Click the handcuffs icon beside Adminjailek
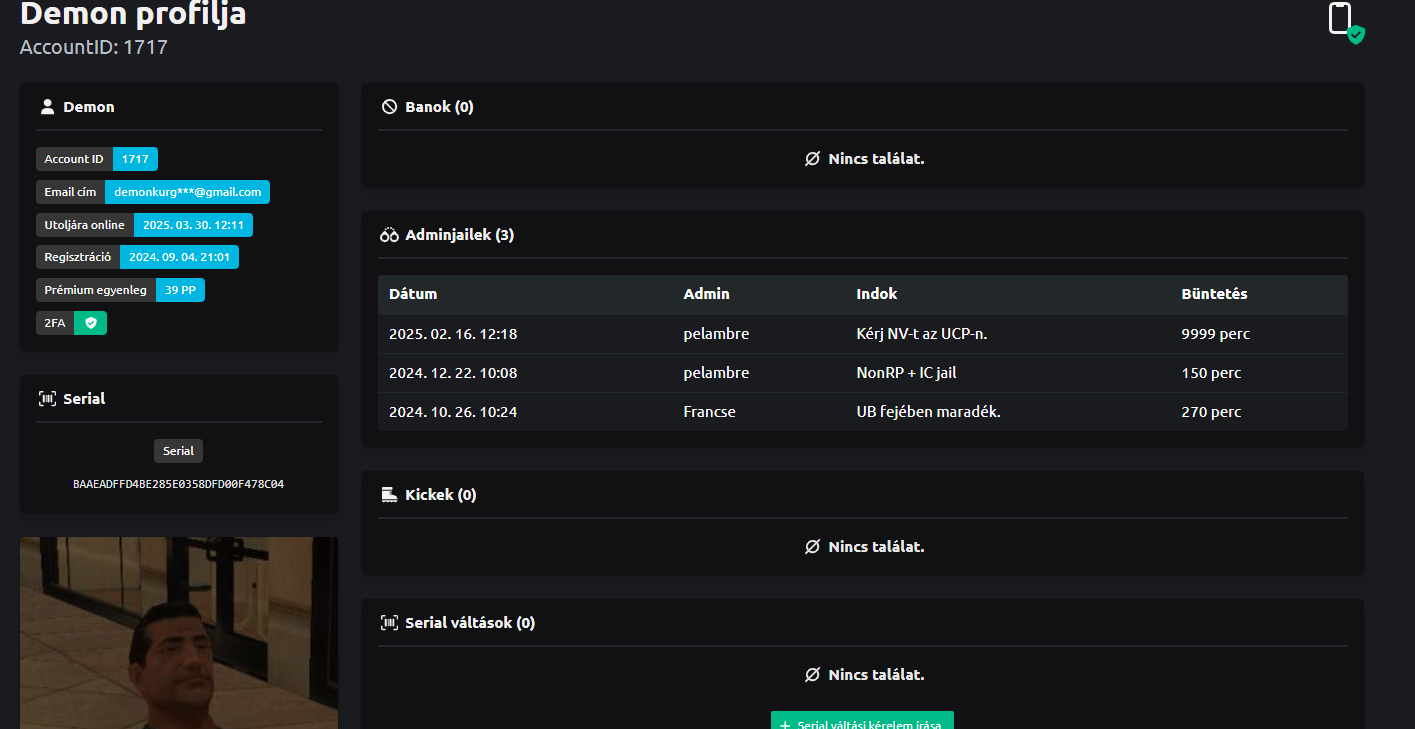This screenshot has height=729, width=1415. (x=389, y=235)
